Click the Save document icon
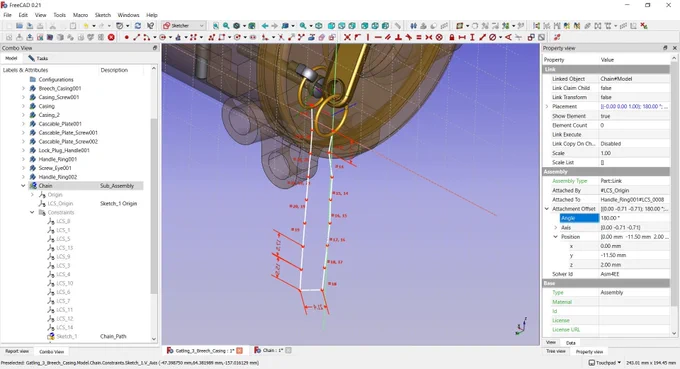Screen dimensions: 680x369 click(29, 26)
